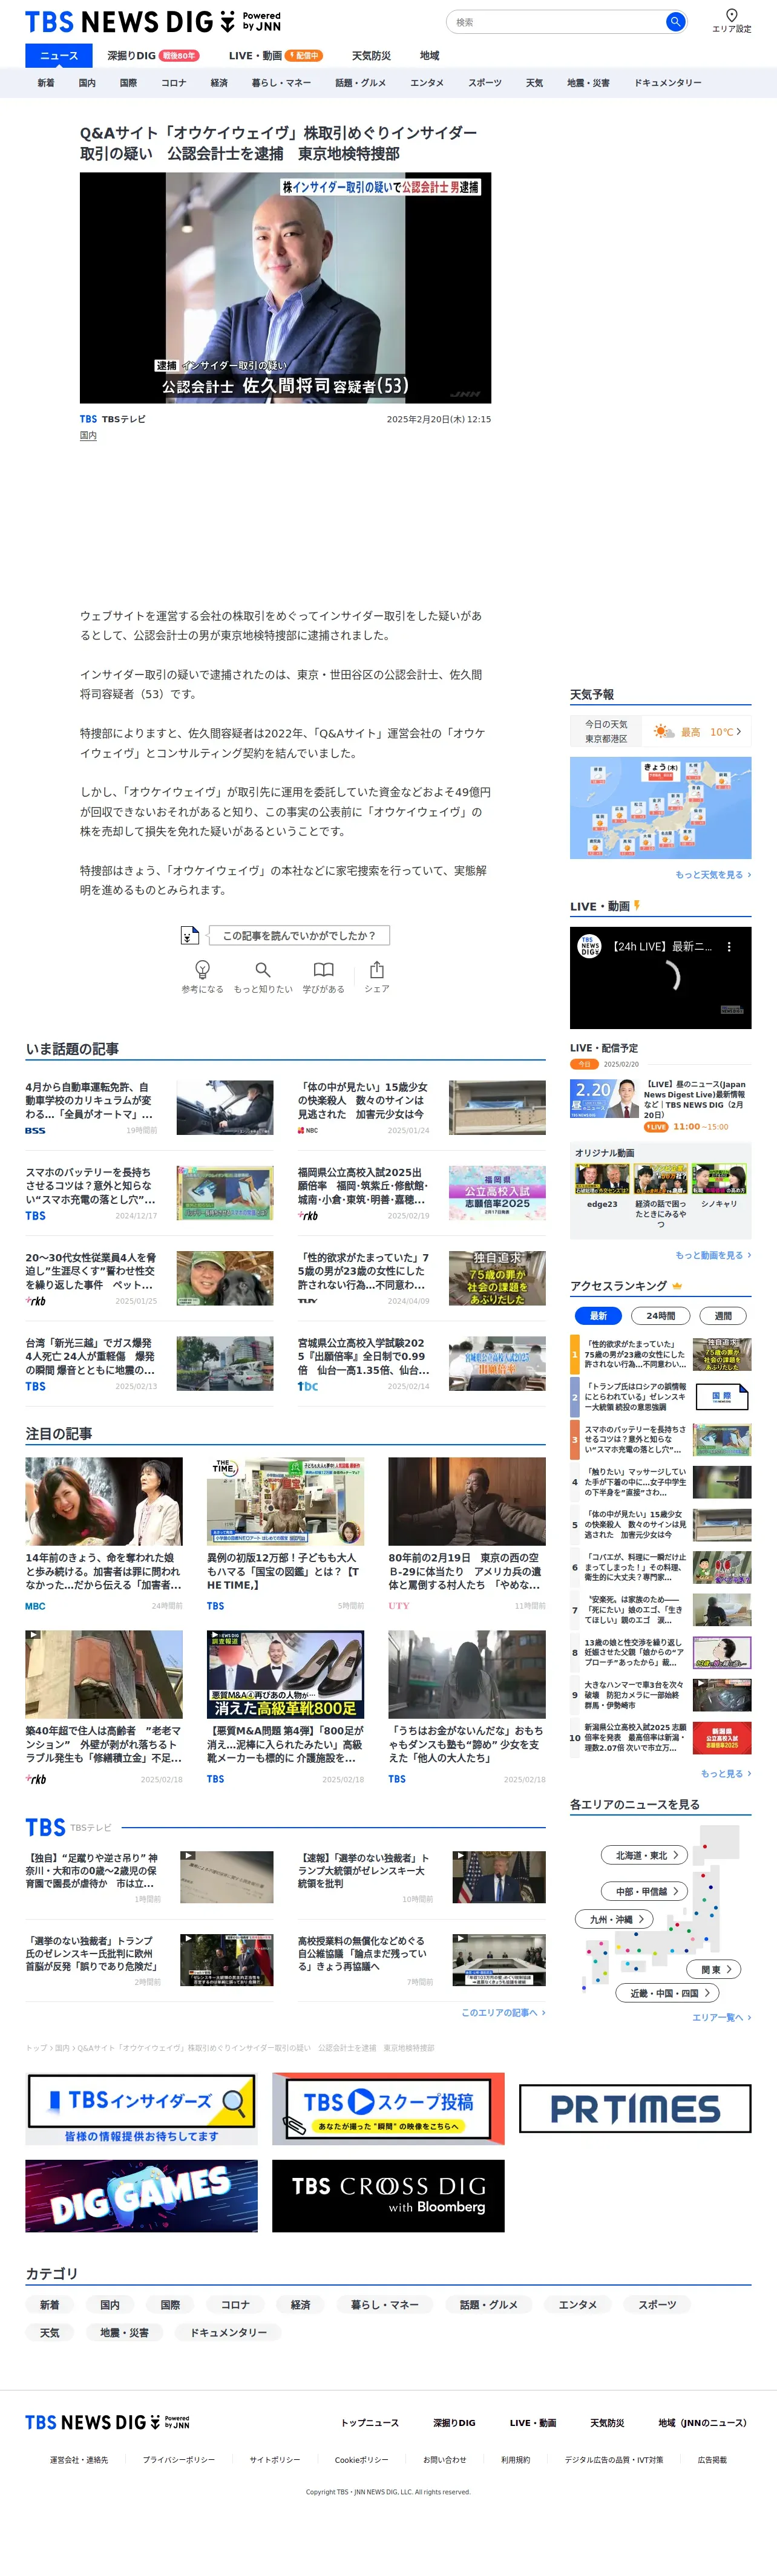The image size is (777, 2576).
Task: Open the もっと天気を見る link
Action: [713, 875]
